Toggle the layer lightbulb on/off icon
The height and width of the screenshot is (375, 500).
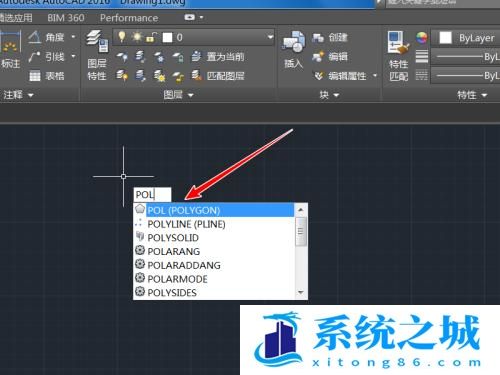coord(122,37)
